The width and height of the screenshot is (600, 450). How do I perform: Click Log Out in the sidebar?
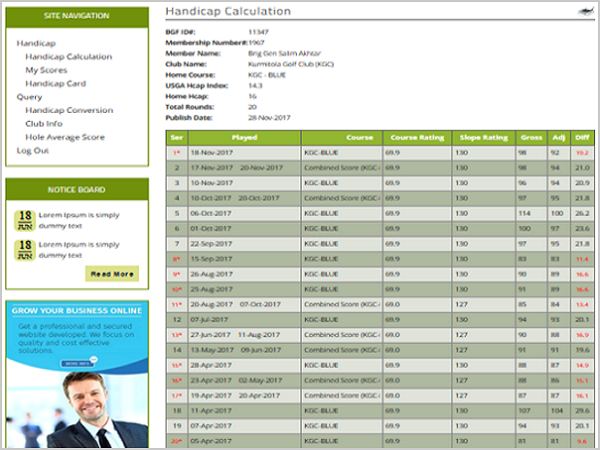point(33,151)
